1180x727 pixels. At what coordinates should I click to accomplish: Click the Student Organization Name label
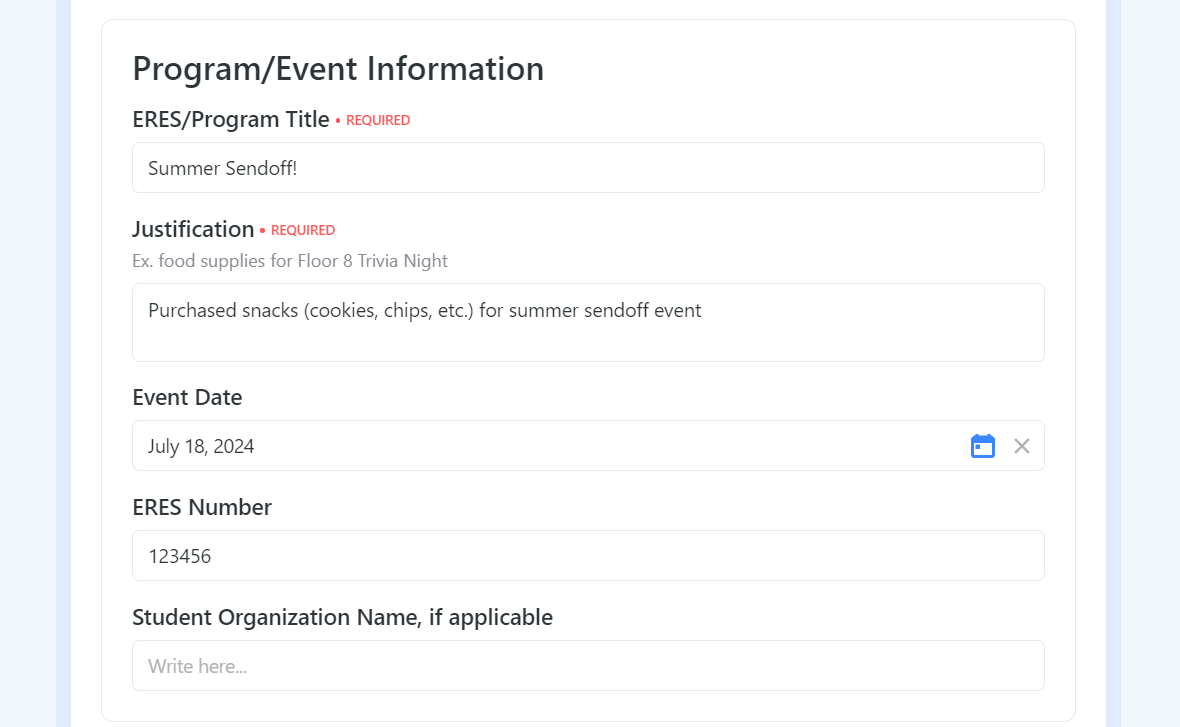tap(342, 617)
